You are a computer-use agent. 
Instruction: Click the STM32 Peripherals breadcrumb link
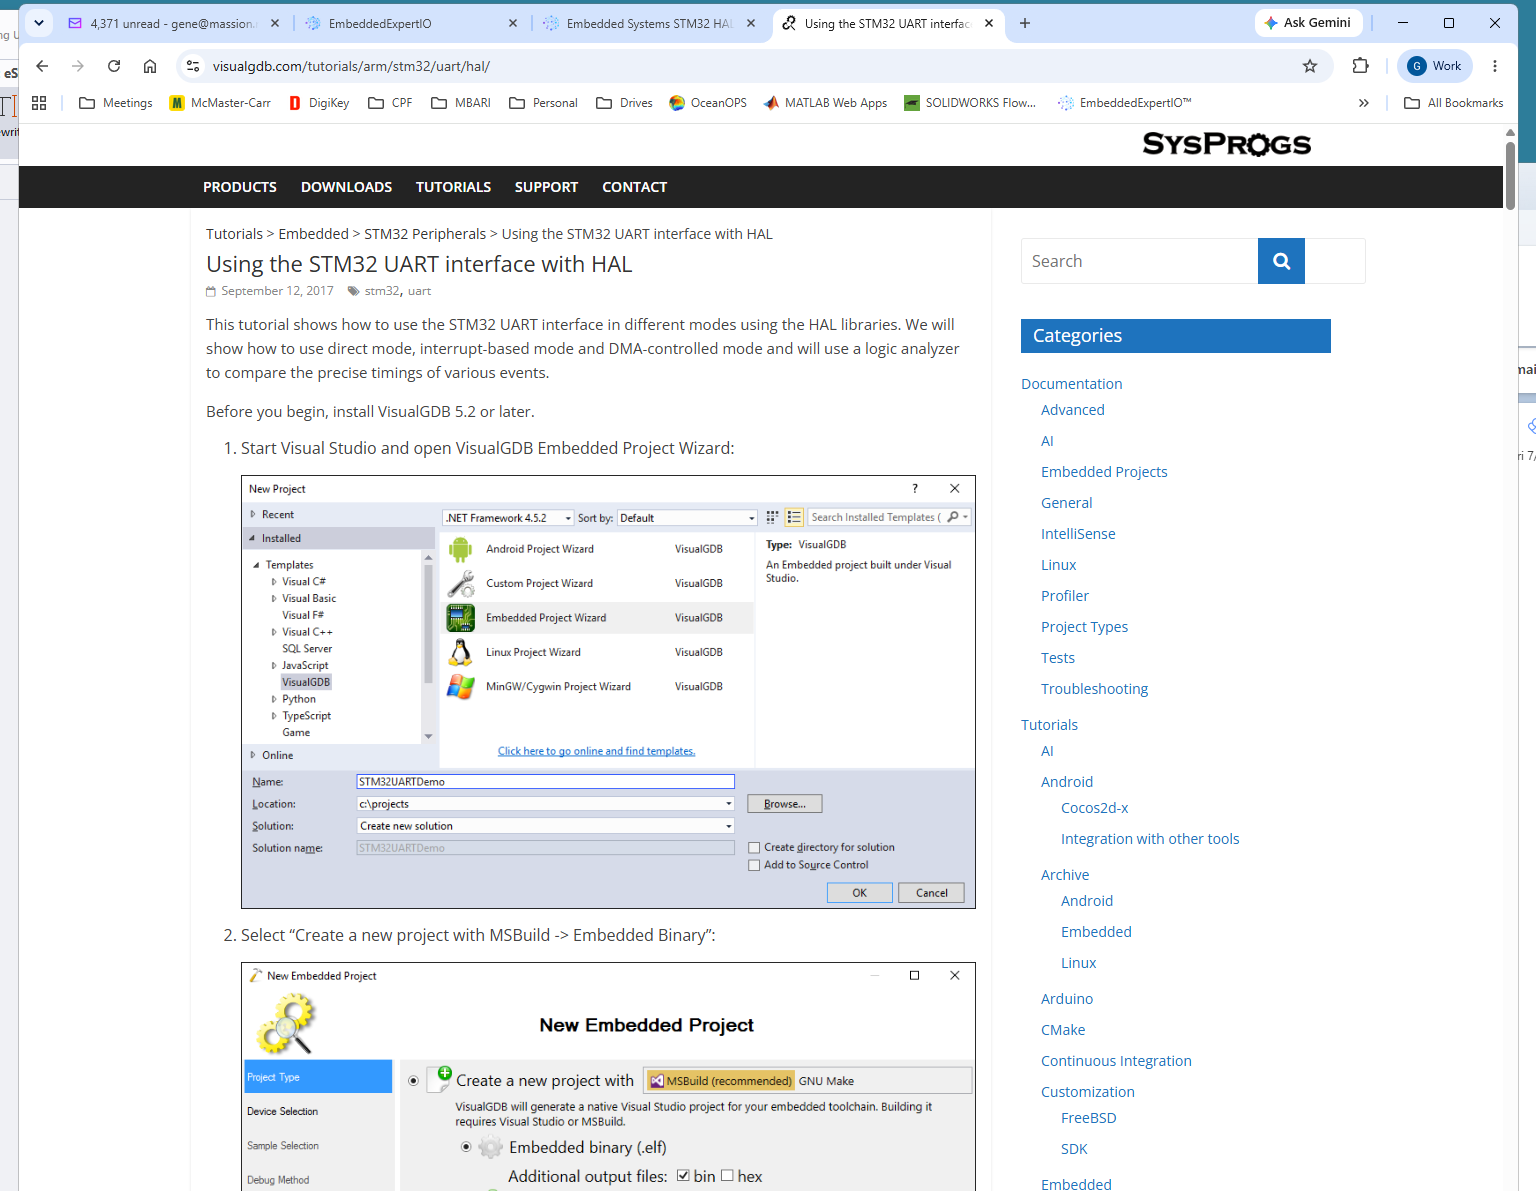(425, 234)
